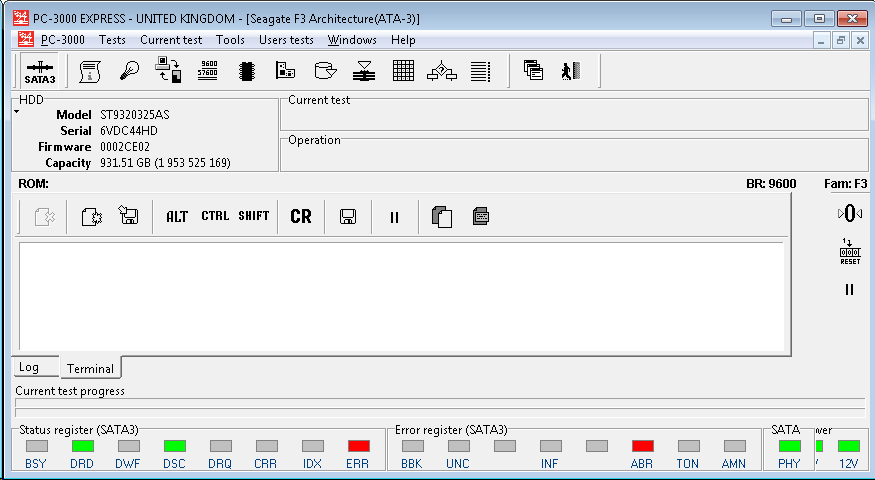Click the green DRD status indicator

[83, 446]
